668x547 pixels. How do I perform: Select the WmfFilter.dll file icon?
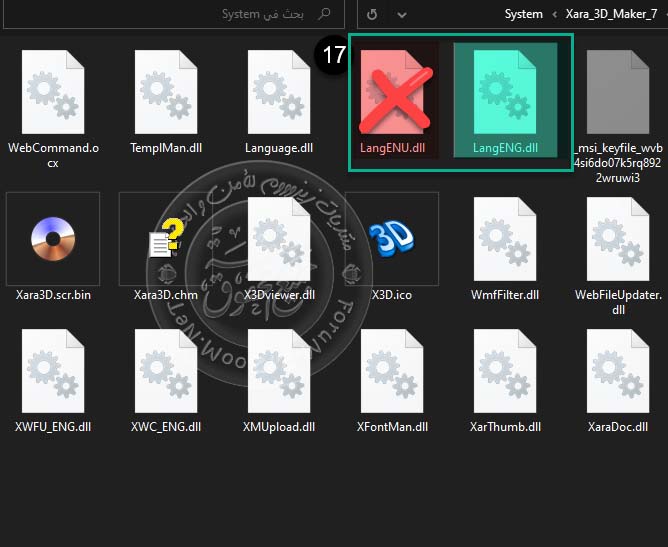click(505, 239)
